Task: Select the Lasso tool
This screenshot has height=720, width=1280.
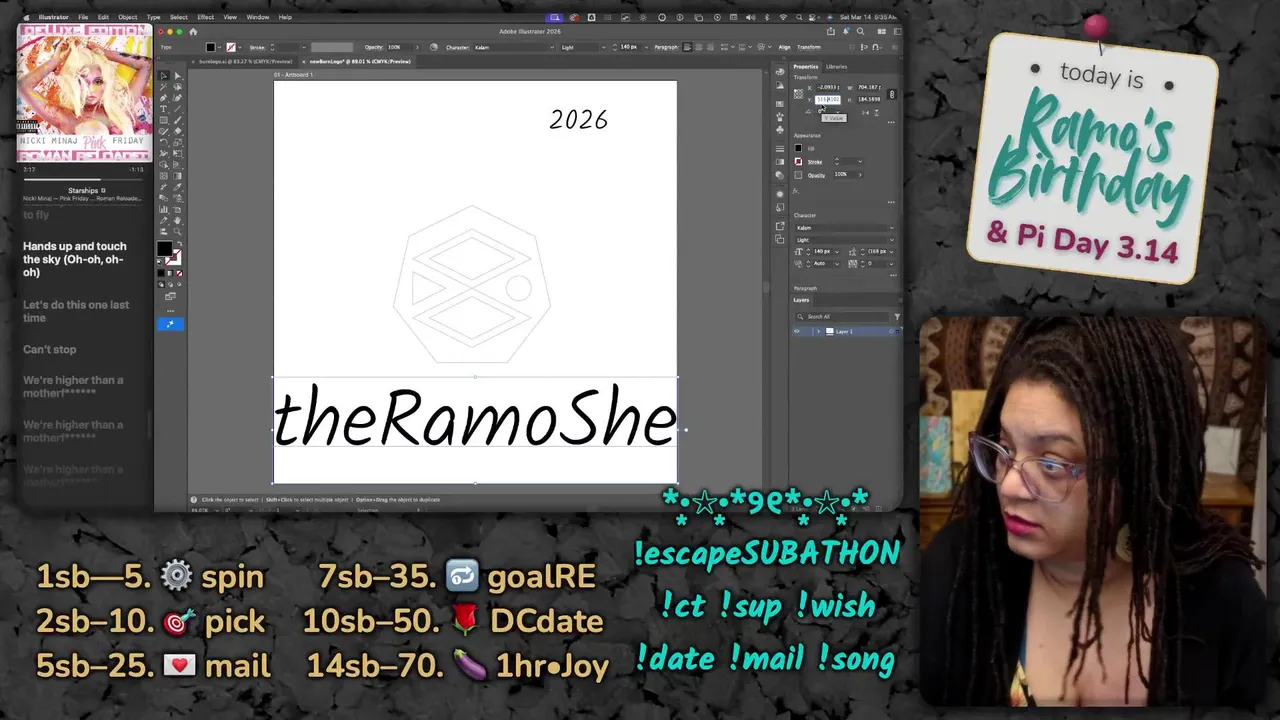Action: pyautogui.click(x=177, y=87)
